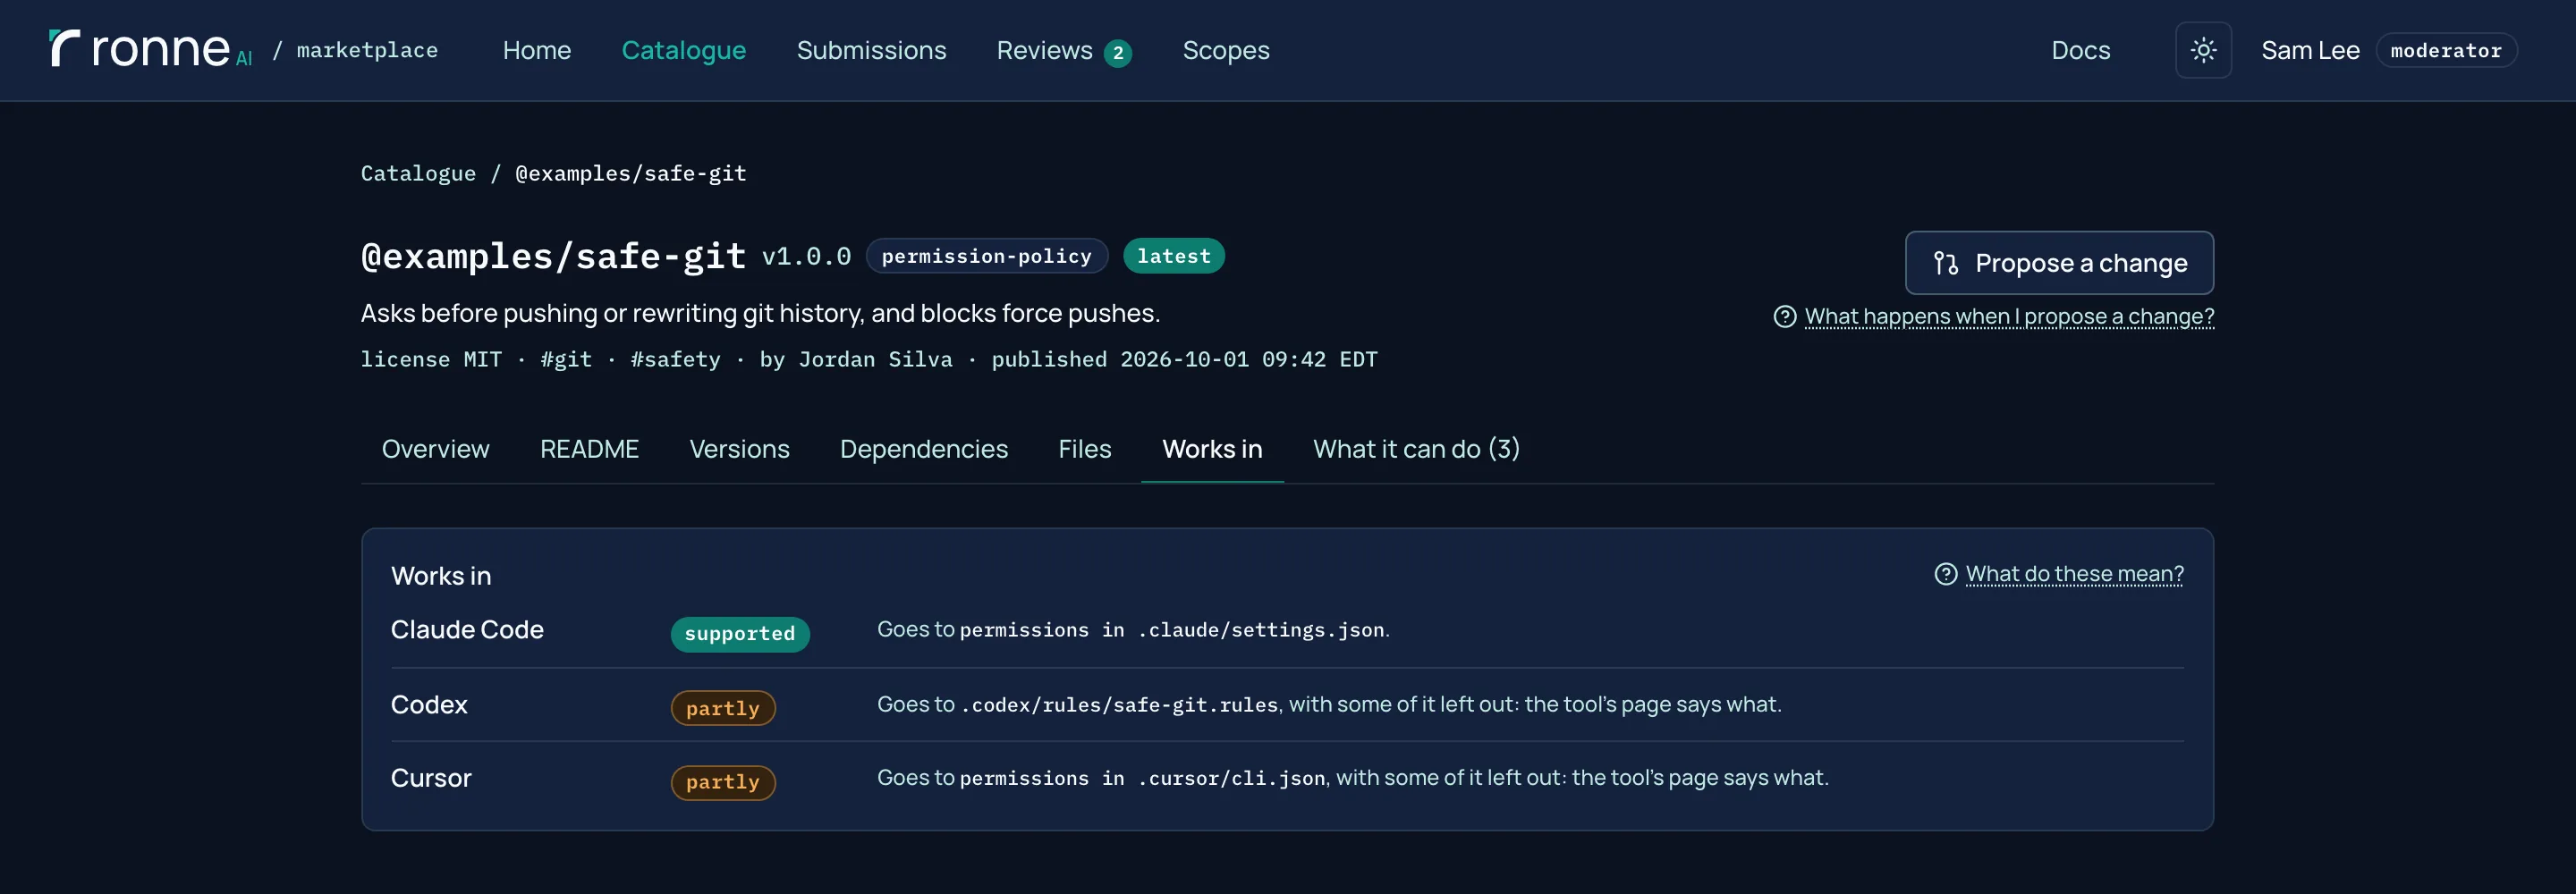The height and width of the screenshot is (894, 2576).
Task: Click the pull-request icon in Propose a change
Action: pyautogui.click(x=1945, y=263)
